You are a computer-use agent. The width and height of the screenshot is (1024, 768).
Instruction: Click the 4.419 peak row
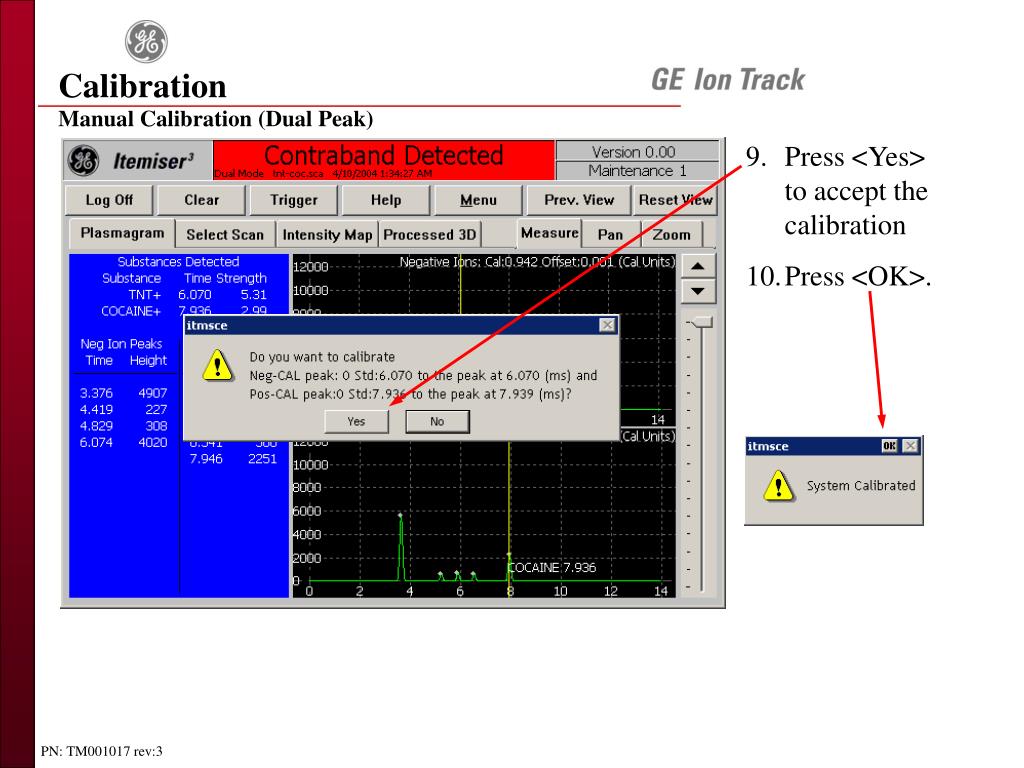[x=123, y=409]
